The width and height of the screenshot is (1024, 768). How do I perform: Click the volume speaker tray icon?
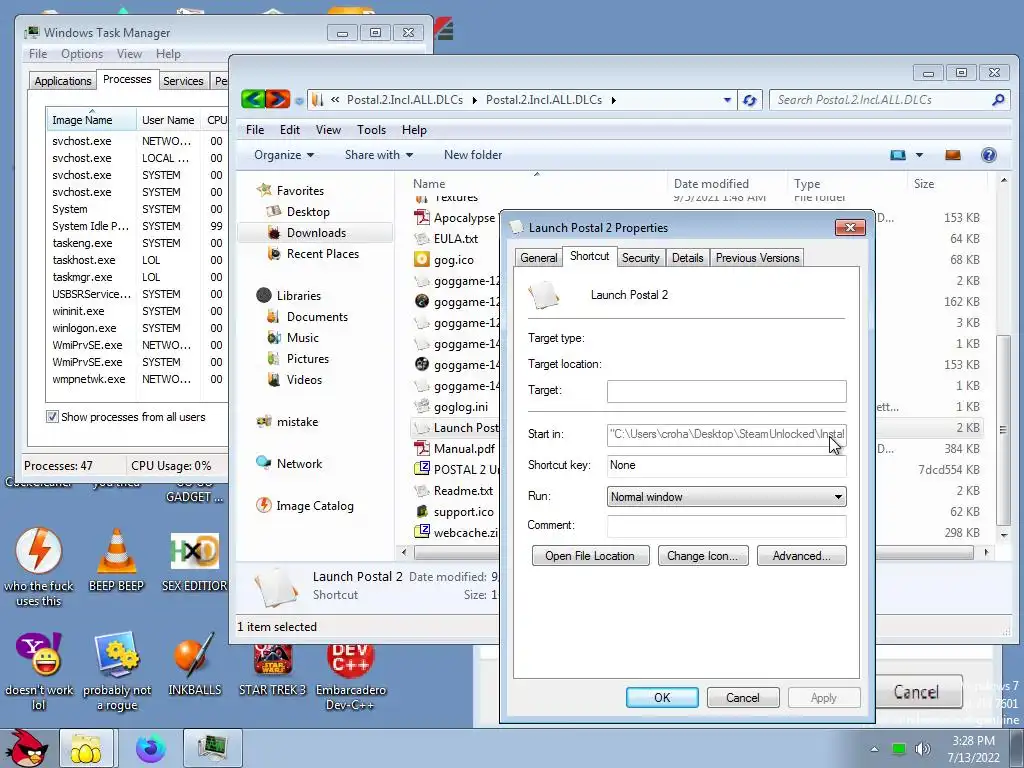coord(922,748)
